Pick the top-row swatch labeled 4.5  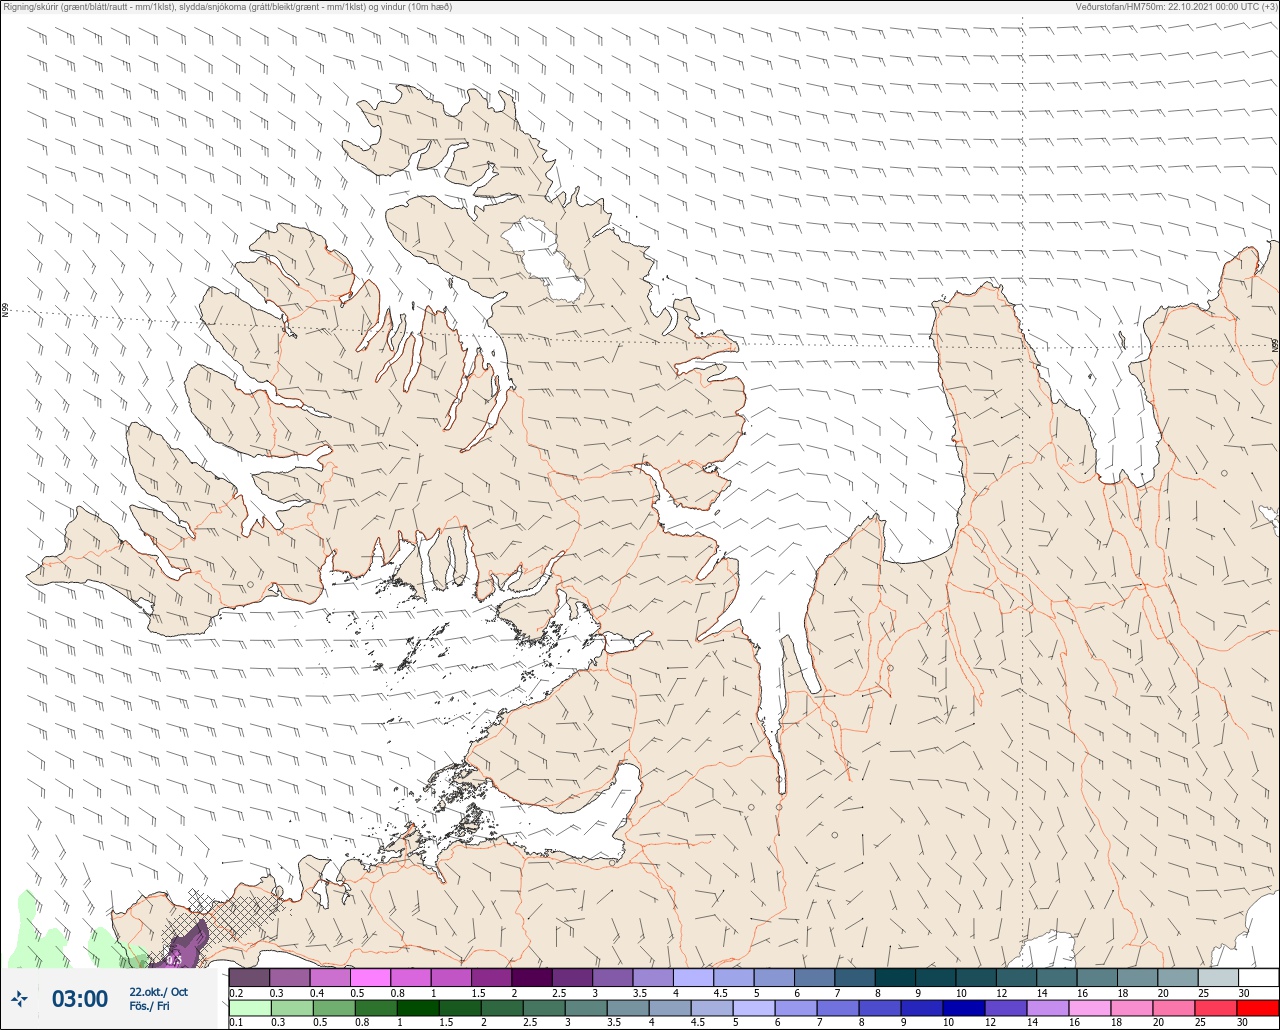point(734,977)
